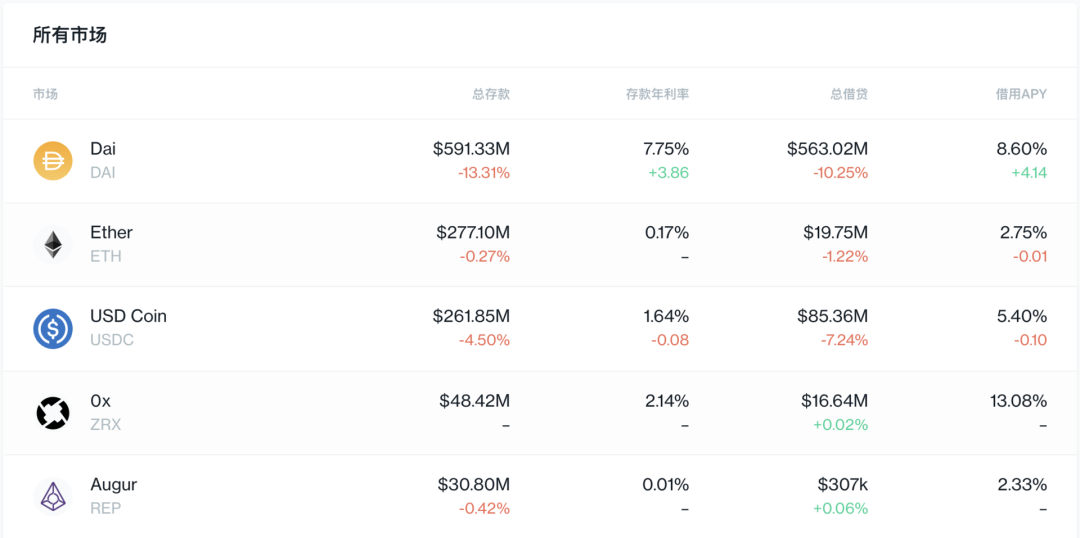Click Dai total supply $591.33M
The width and height of the screenshot is (1080, 538).
[472, 148]
